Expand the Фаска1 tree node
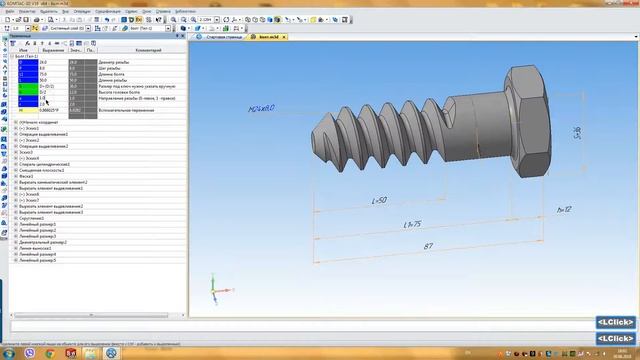The height and width of the screenshot is (360, 640). [16, 176]
